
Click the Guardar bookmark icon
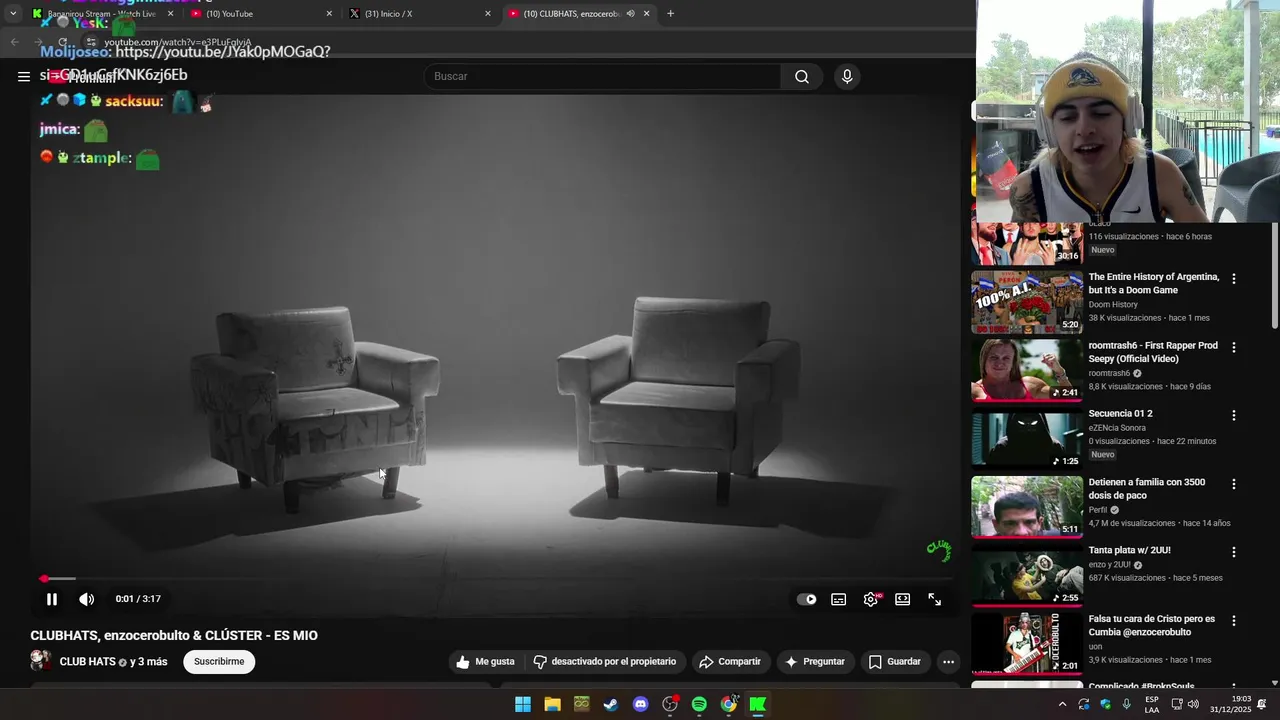875,662
